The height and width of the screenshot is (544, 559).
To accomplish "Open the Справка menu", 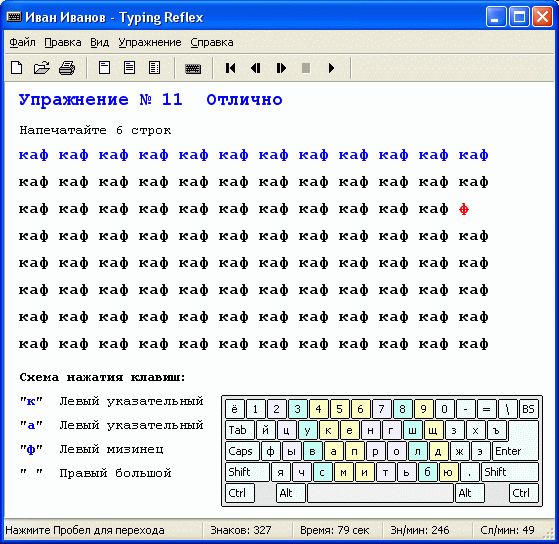I will pos(212,42).
